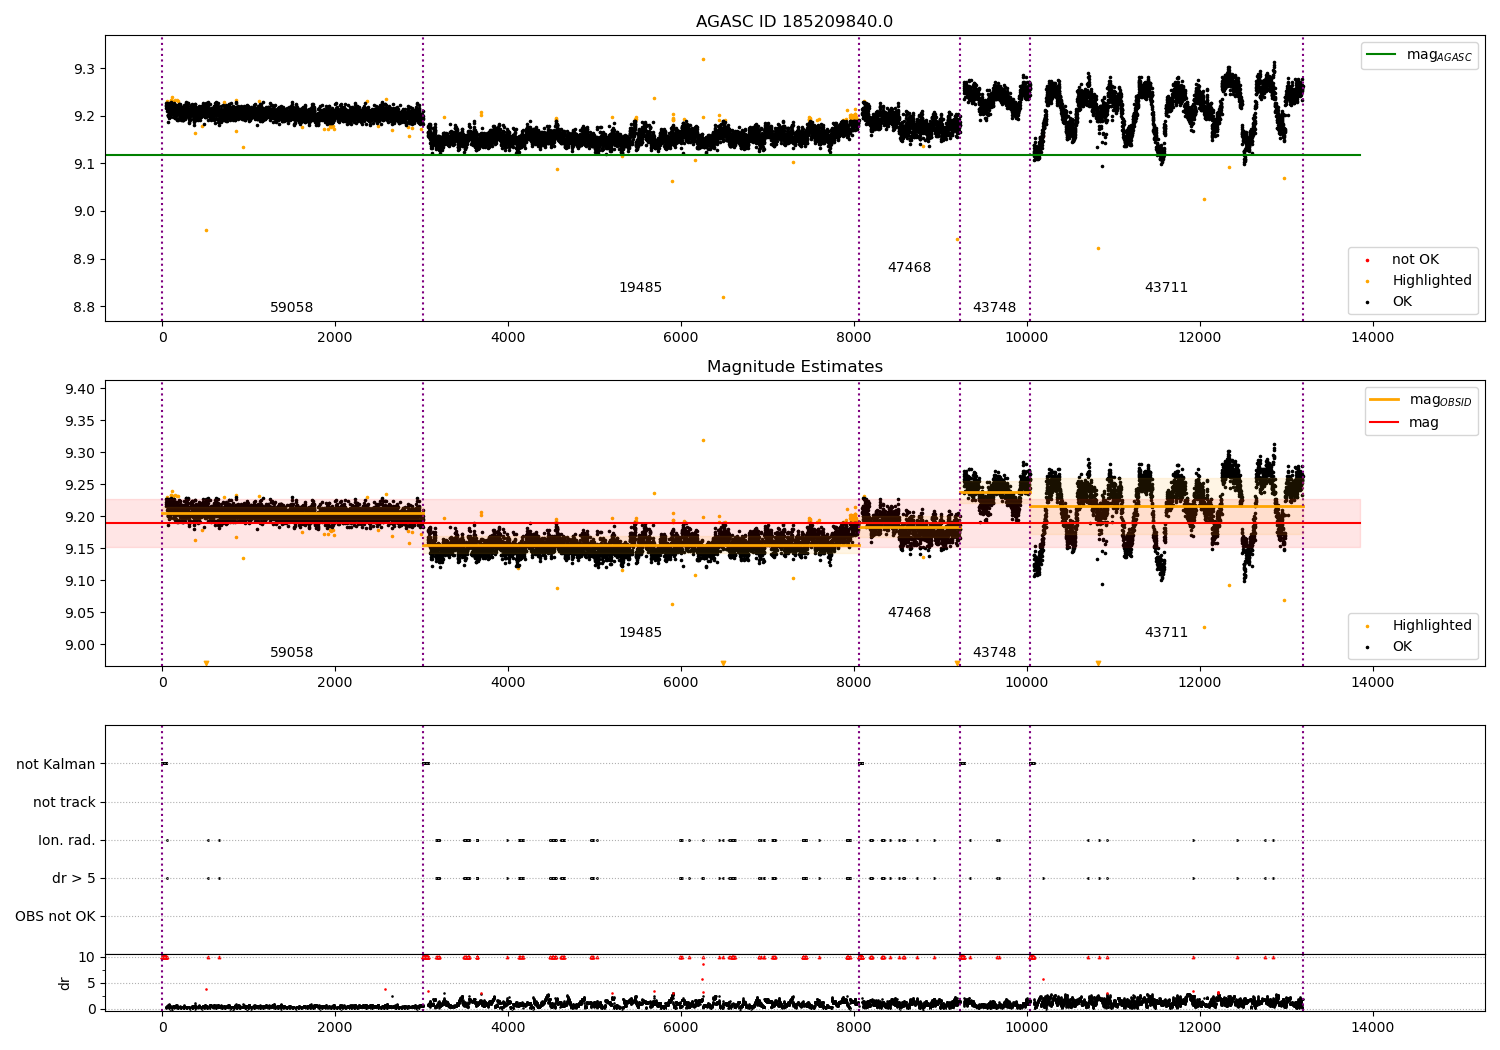Click OBSID label 43711 in Magnitude Estimates plot
This screenshot has height=1050, width=1500.
click(1166, 633)
